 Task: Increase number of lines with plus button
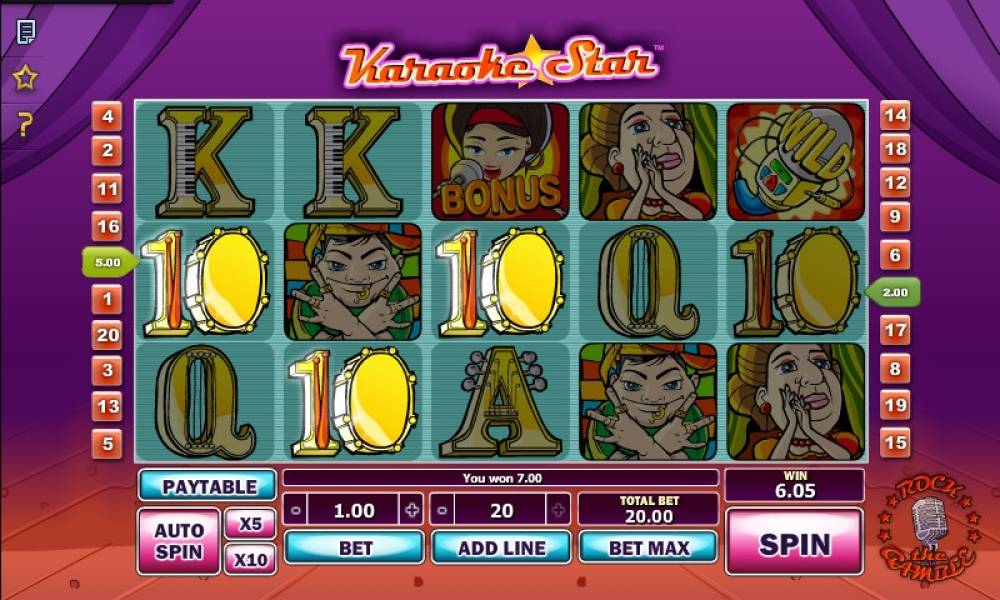pos(559,510)
